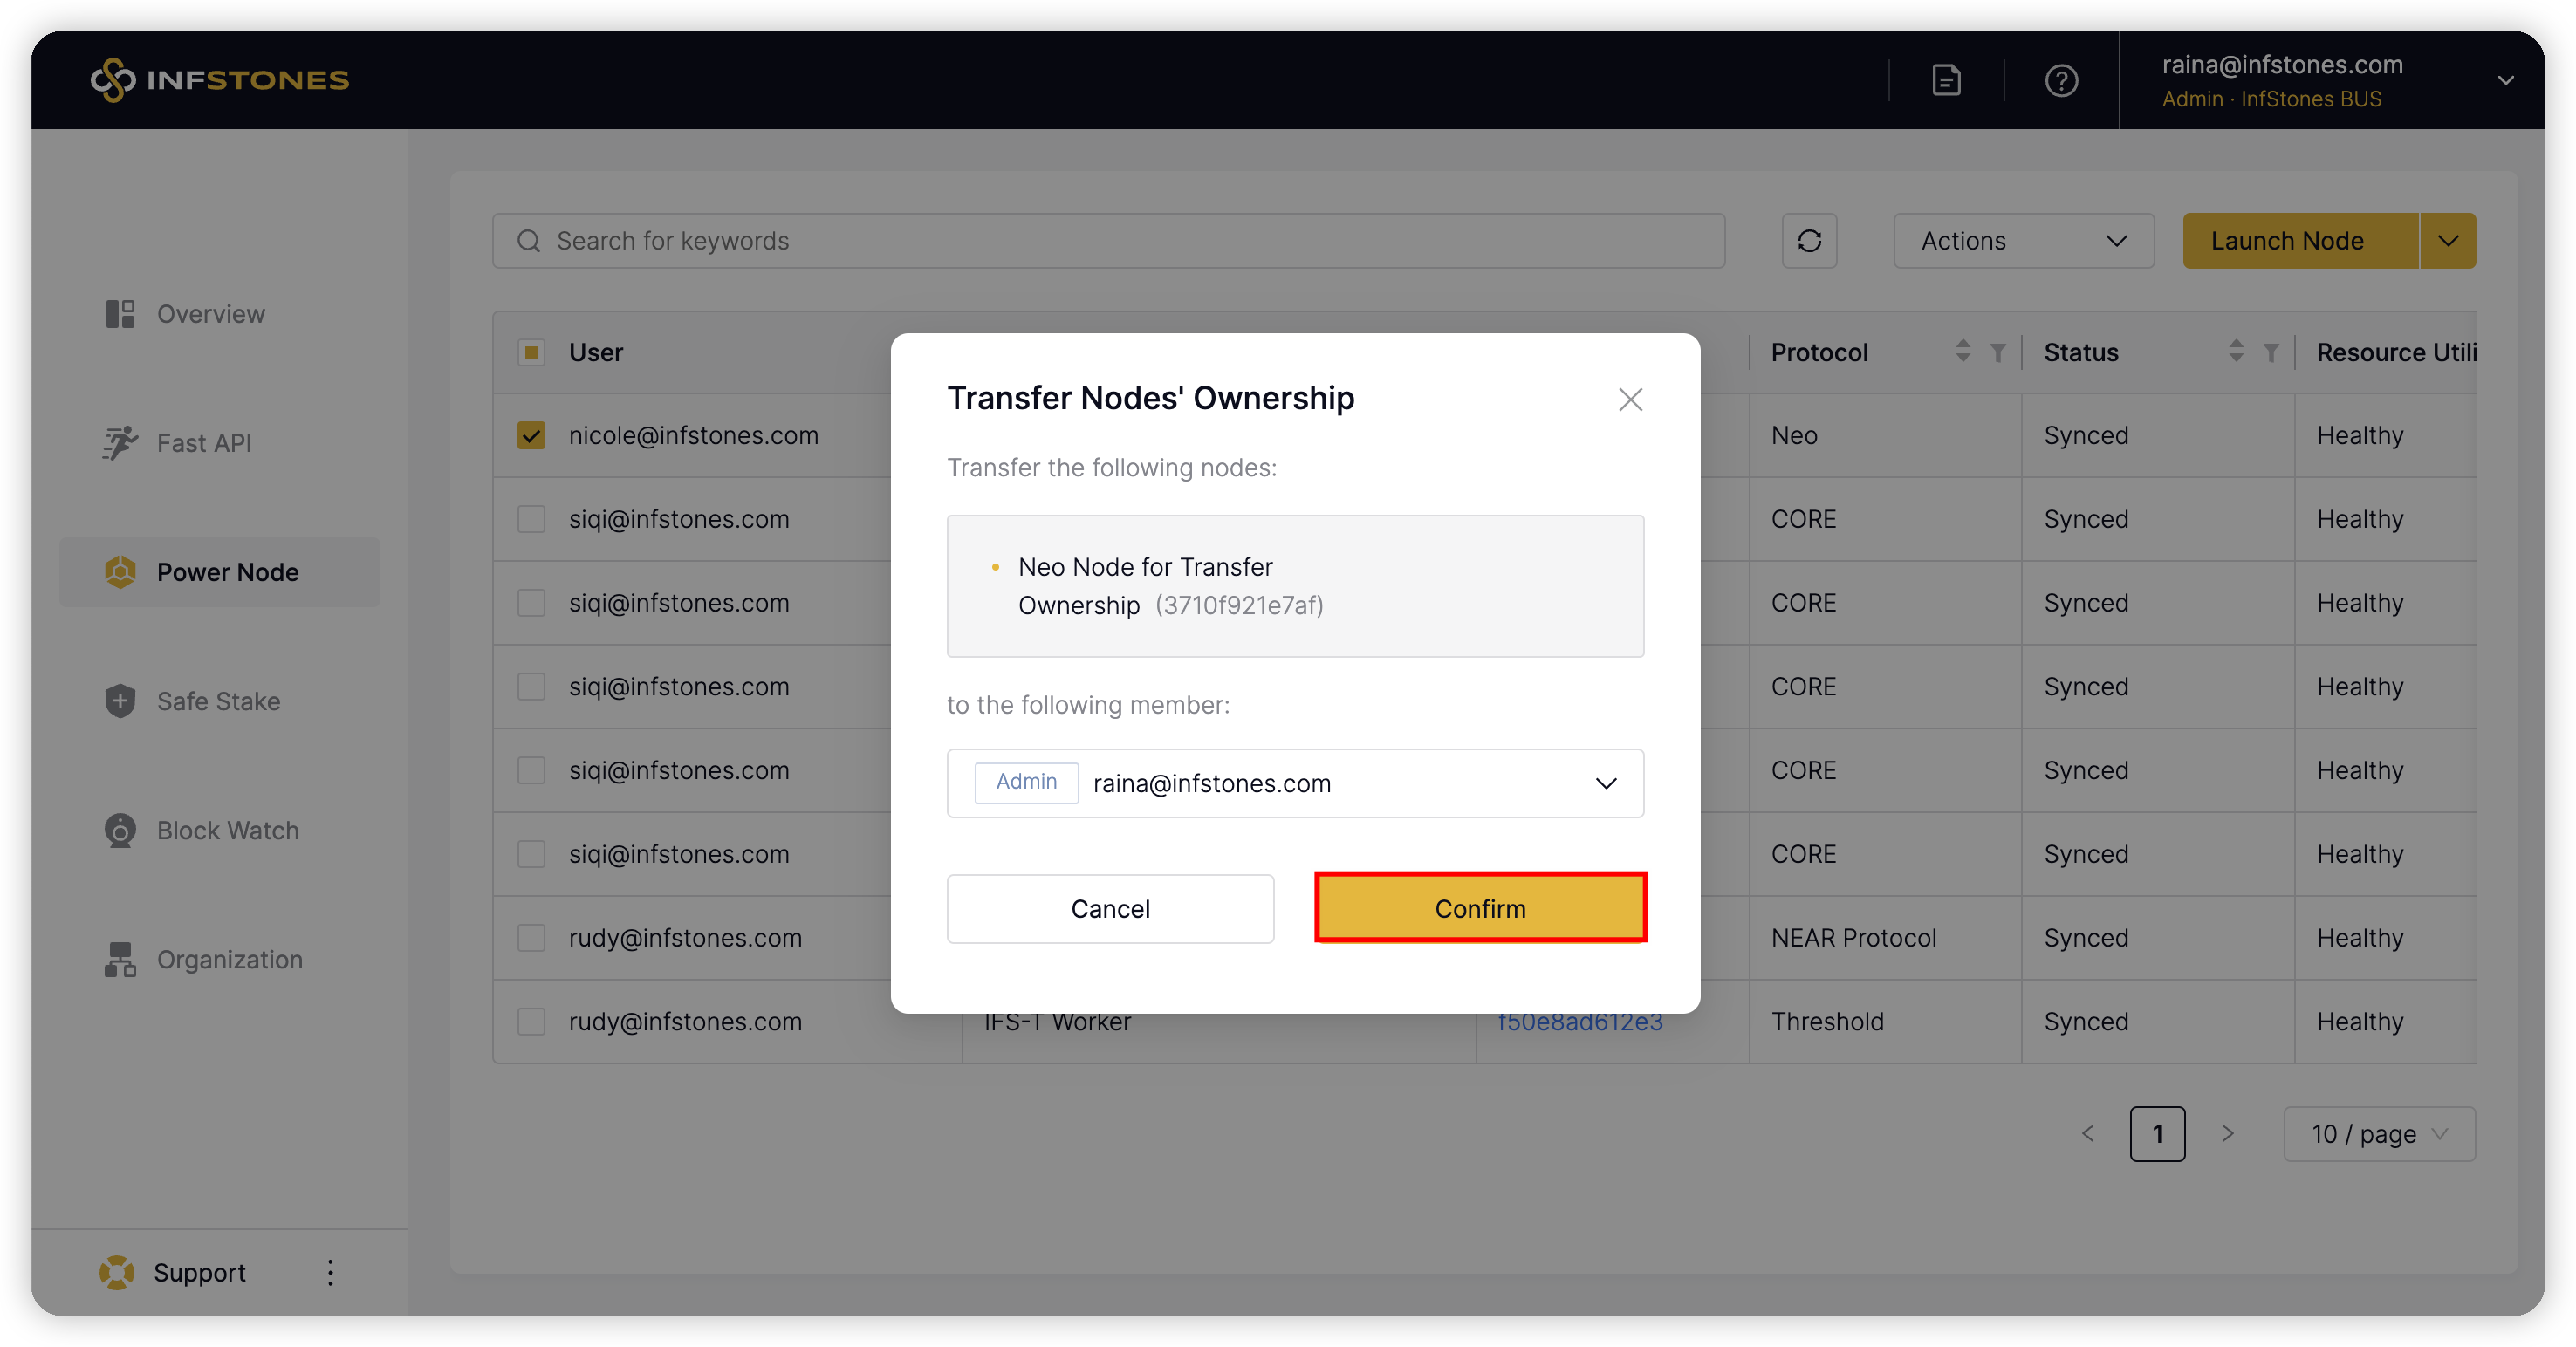The image size is (2576, 1347).
Task: Open the Actions dropdown
Action: coord(2022,241)
